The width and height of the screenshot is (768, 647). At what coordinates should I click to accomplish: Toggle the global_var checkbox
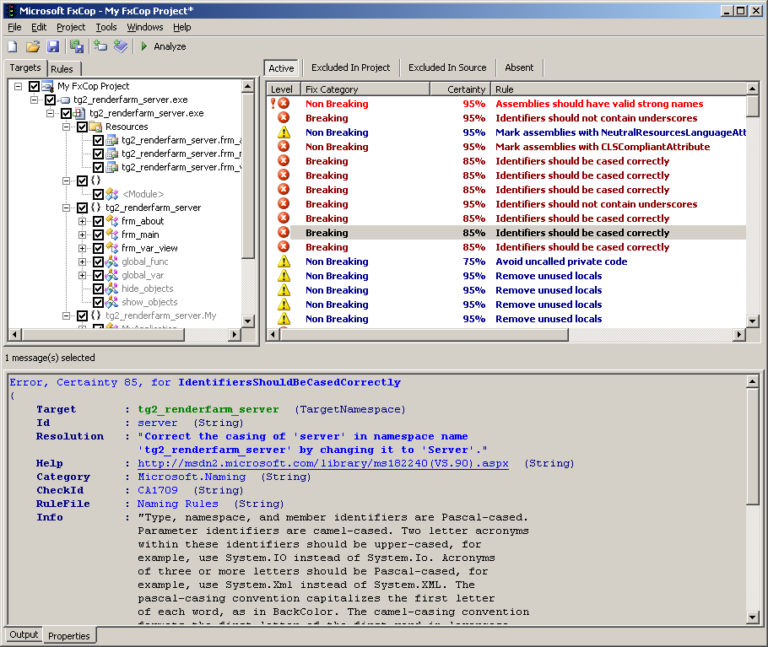[98, 275]
